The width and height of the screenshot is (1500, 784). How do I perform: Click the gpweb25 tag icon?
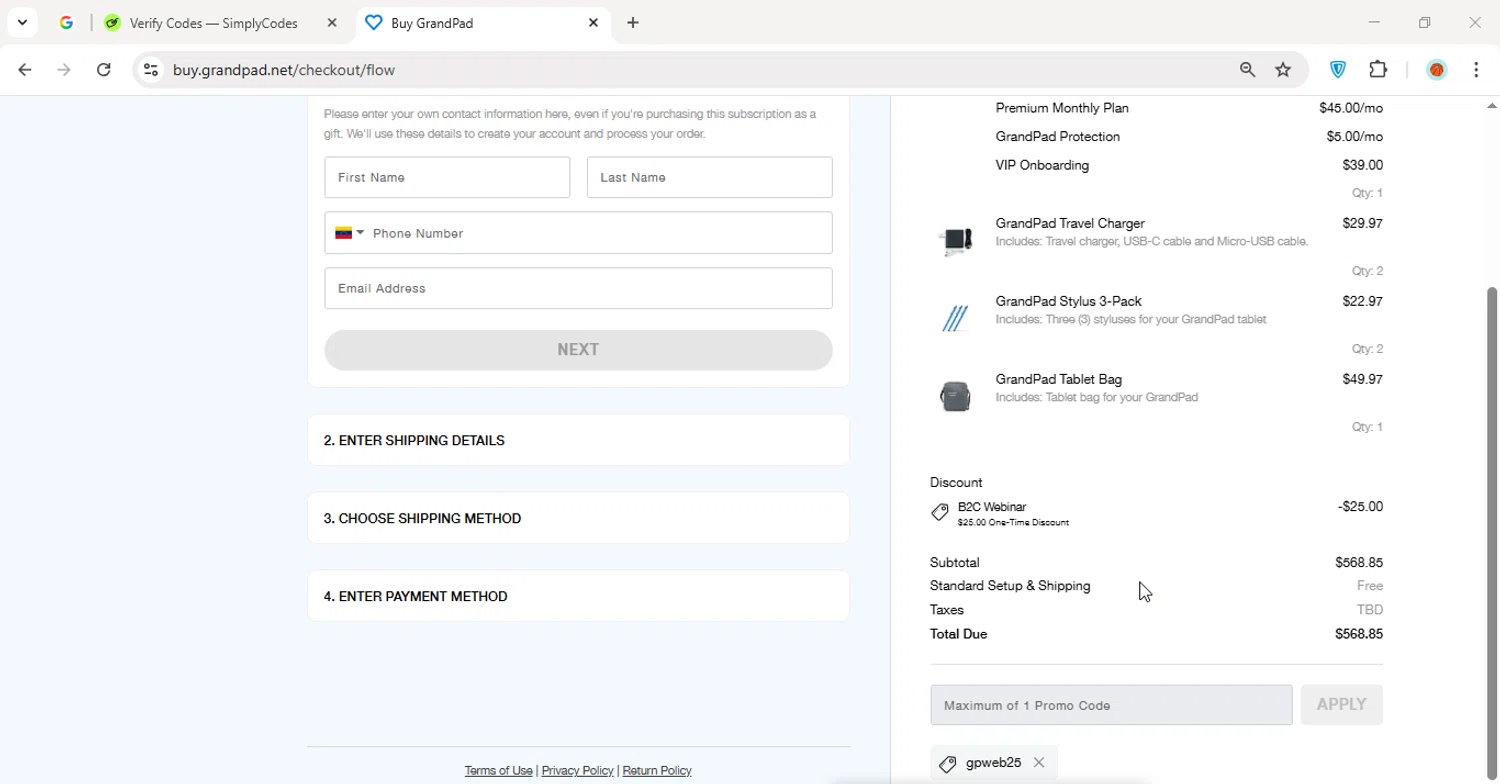(947, 764)
